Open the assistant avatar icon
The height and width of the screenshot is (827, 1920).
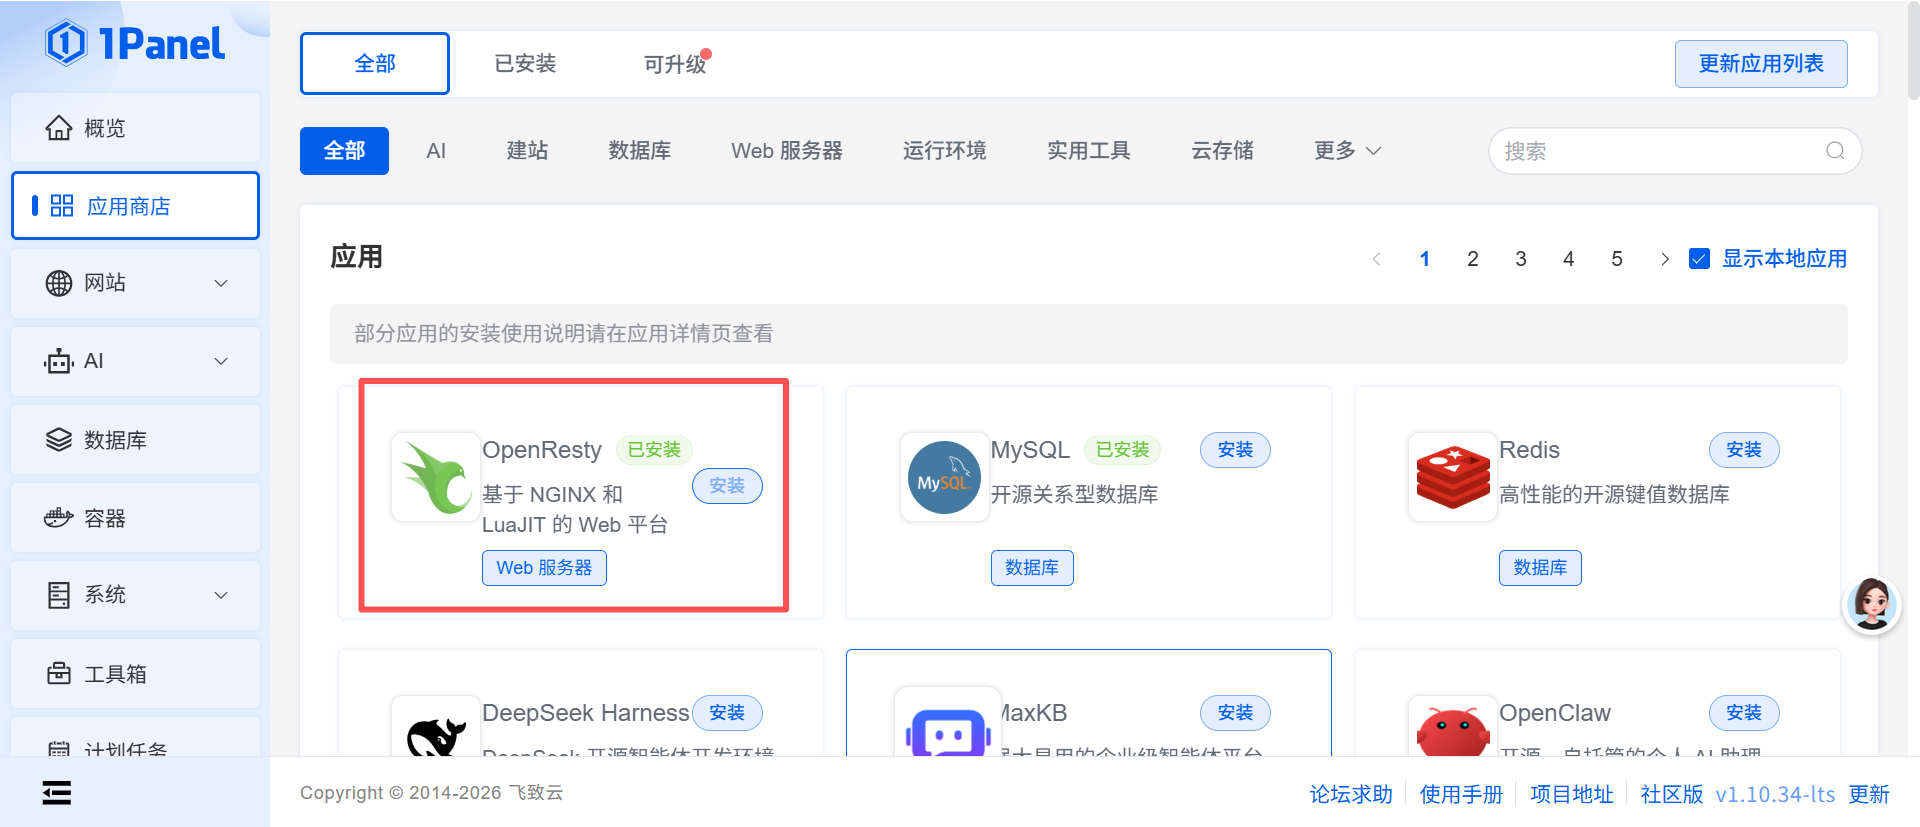[1871, 604]
